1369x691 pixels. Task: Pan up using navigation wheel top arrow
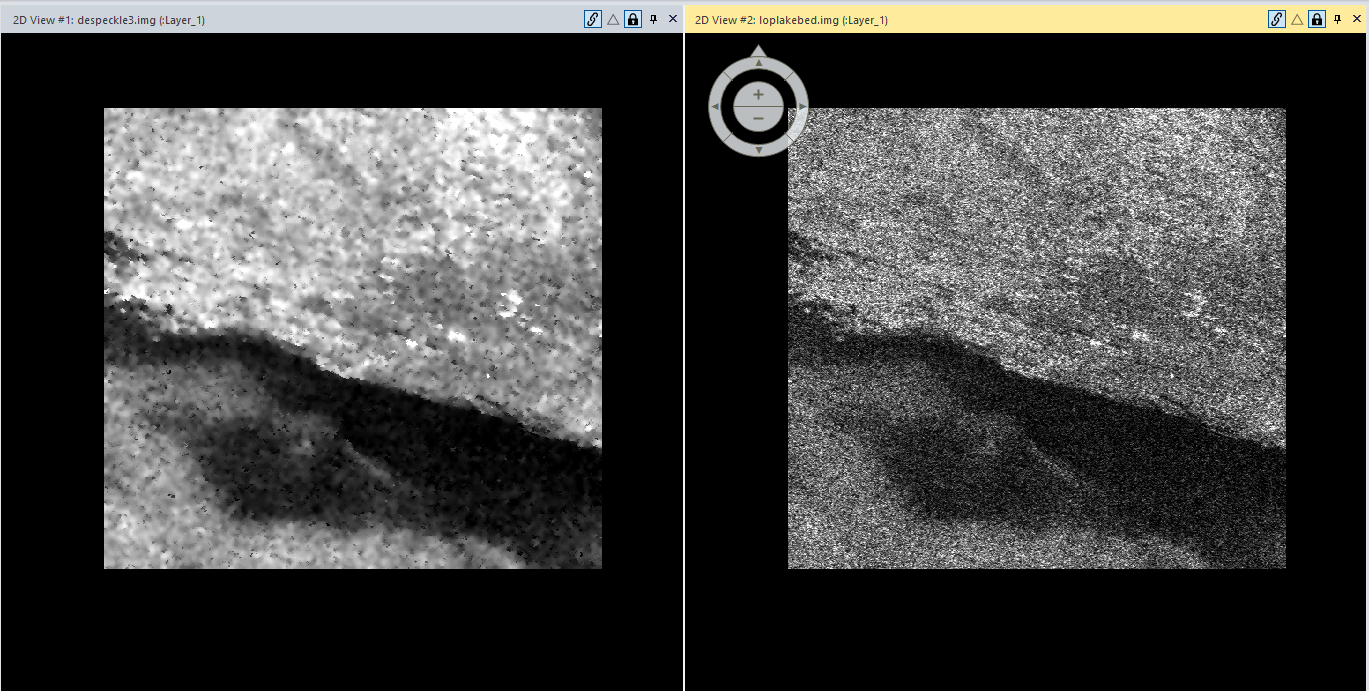click(758, 63)
